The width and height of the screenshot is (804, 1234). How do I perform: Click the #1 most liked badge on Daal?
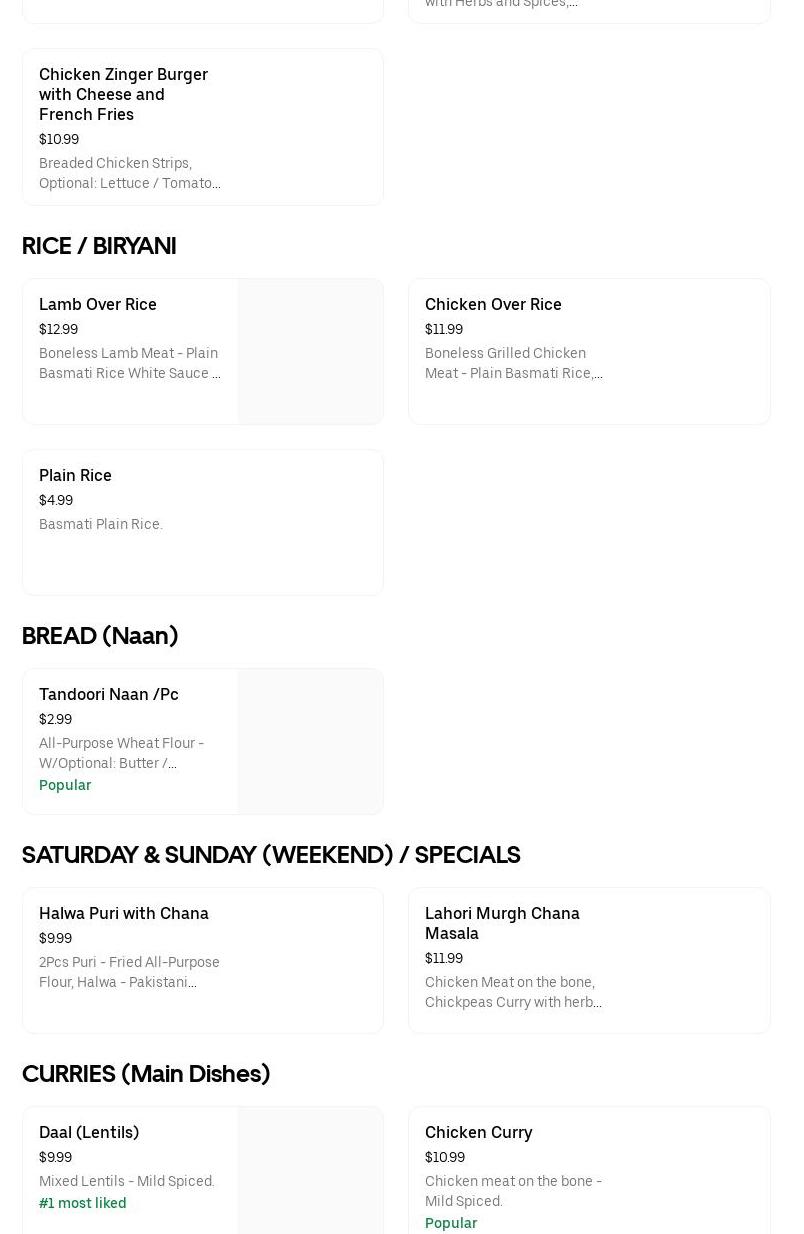82,1203
